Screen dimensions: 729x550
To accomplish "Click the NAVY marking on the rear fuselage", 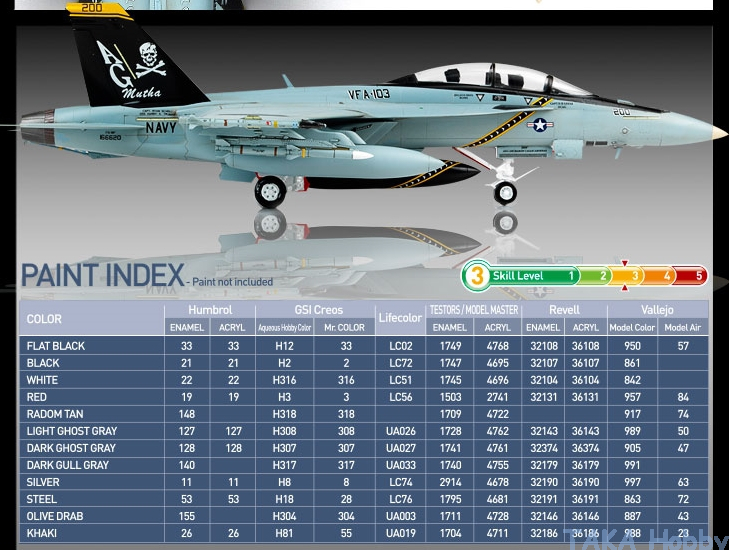I will click(x=160, y=128).
